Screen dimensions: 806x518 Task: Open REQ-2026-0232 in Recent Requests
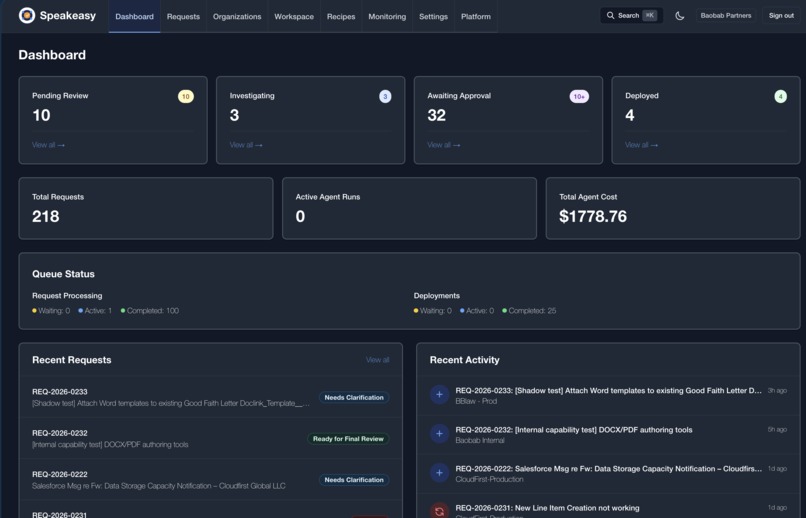pos(210,438)
